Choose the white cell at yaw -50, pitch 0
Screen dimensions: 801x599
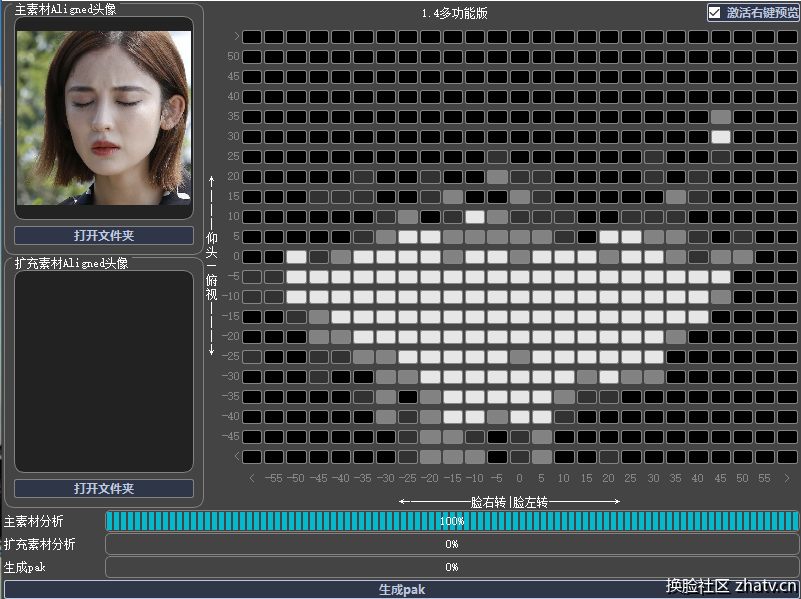click(296, 257)
